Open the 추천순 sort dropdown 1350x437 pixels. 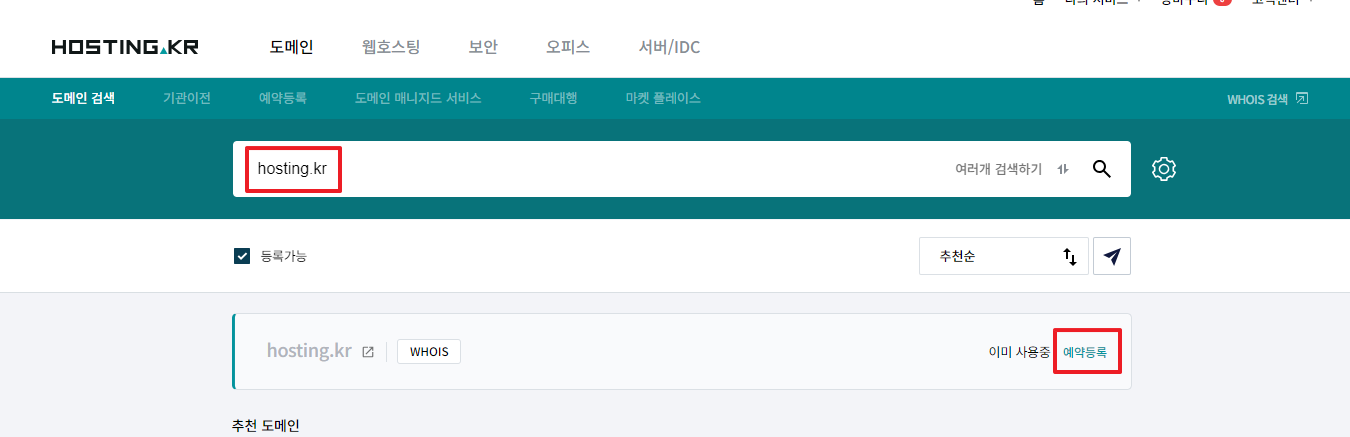pyautogui.click(x=1003, y=256)
